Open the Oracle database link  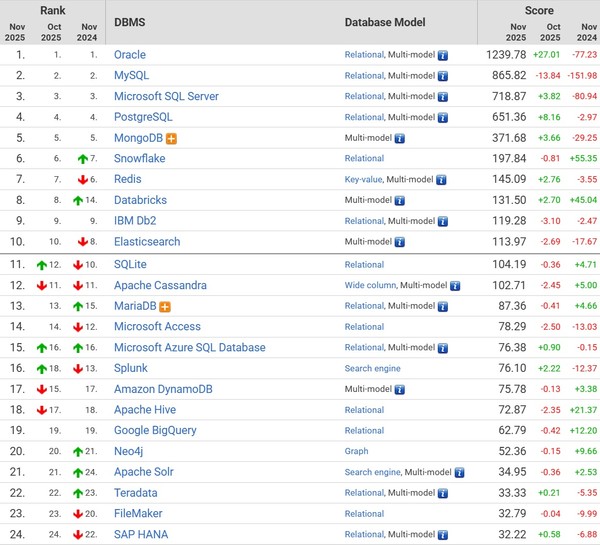pyautogui.click(x=130, y=55)
